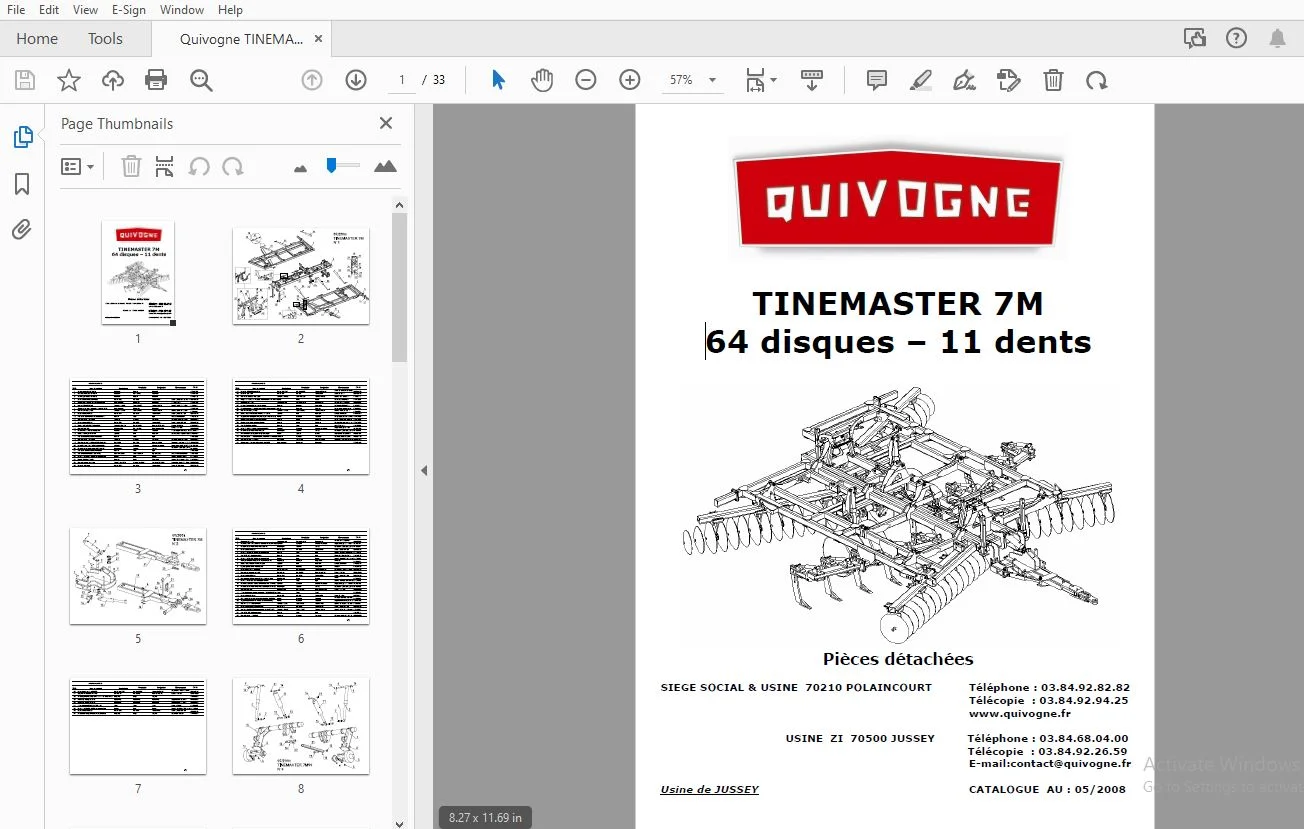The width and height of the screenshot is (1304, 829).
Task: Select page 7 thumbnail
Action: click(x=138, y=726)
